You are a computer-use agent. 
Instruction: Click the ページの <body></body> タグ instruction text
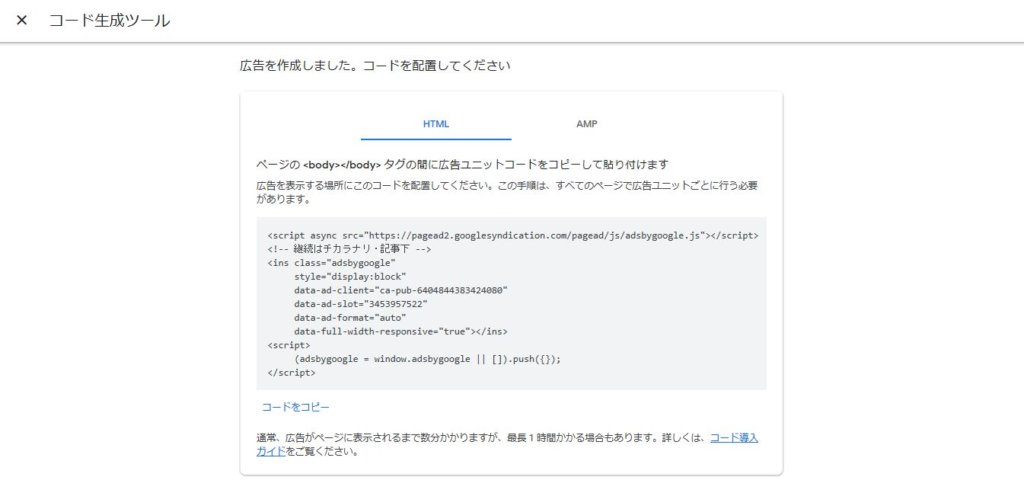tap(462, 164)
